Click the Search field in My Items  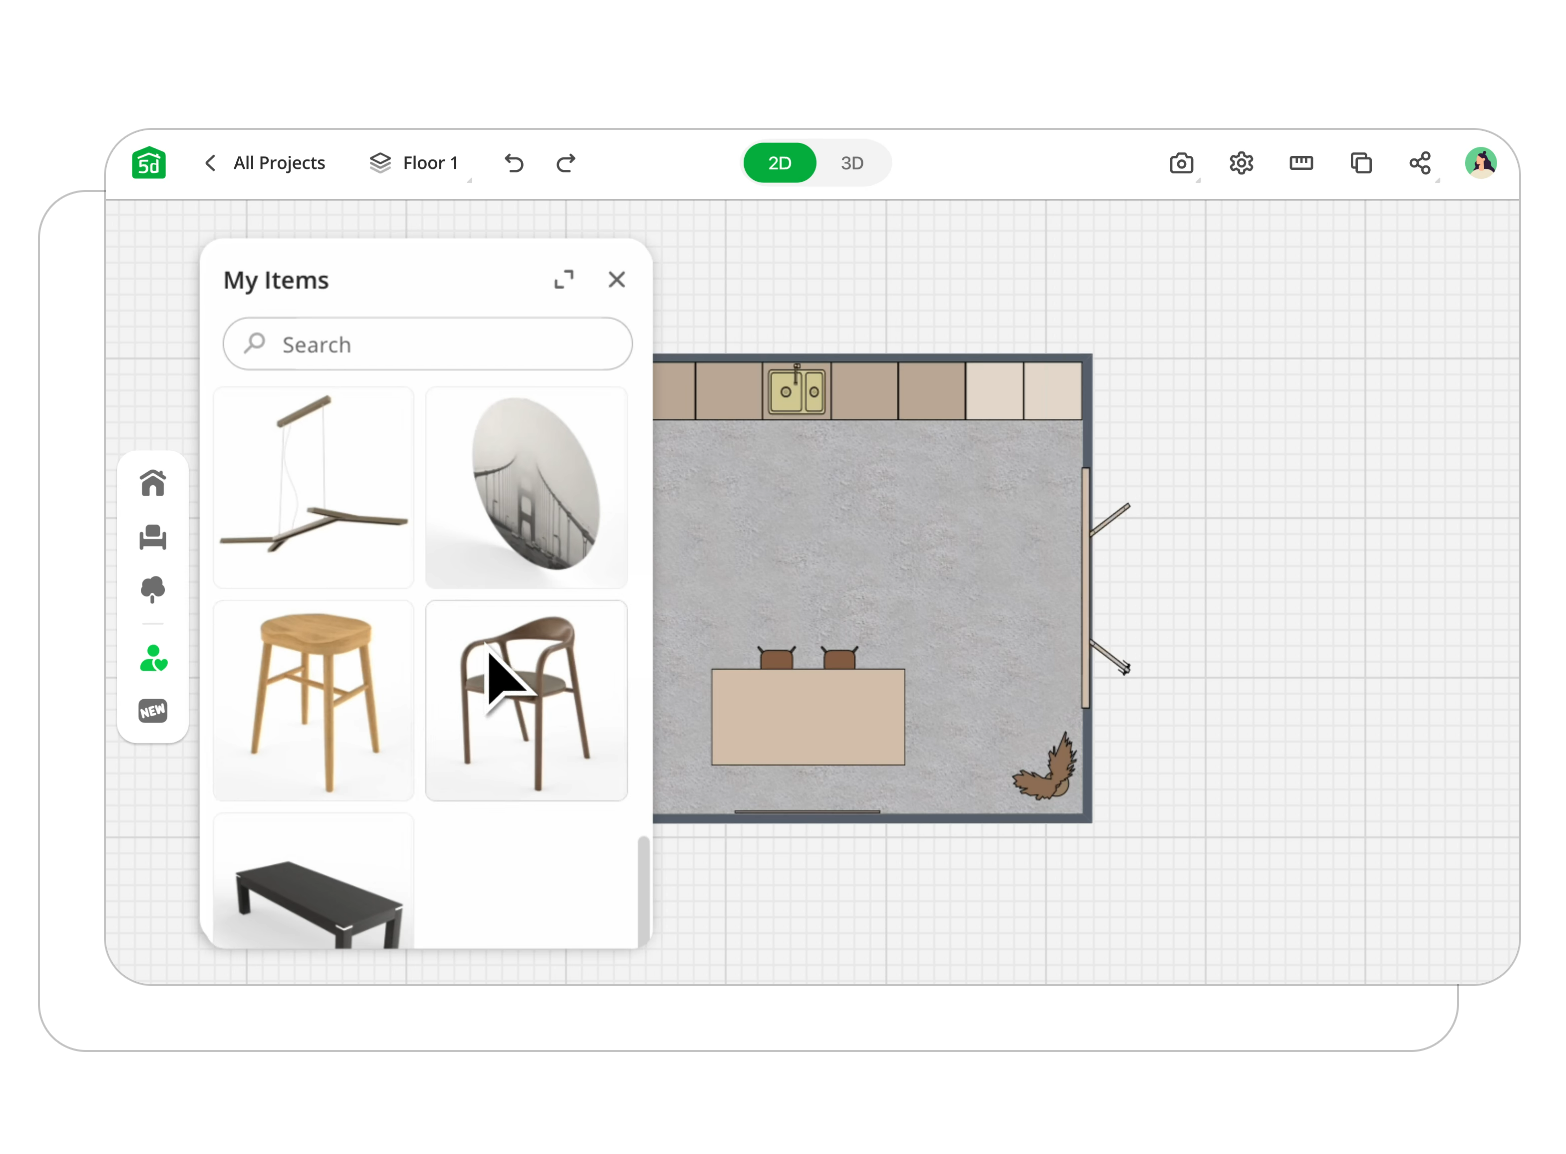[x=428, y=344]
